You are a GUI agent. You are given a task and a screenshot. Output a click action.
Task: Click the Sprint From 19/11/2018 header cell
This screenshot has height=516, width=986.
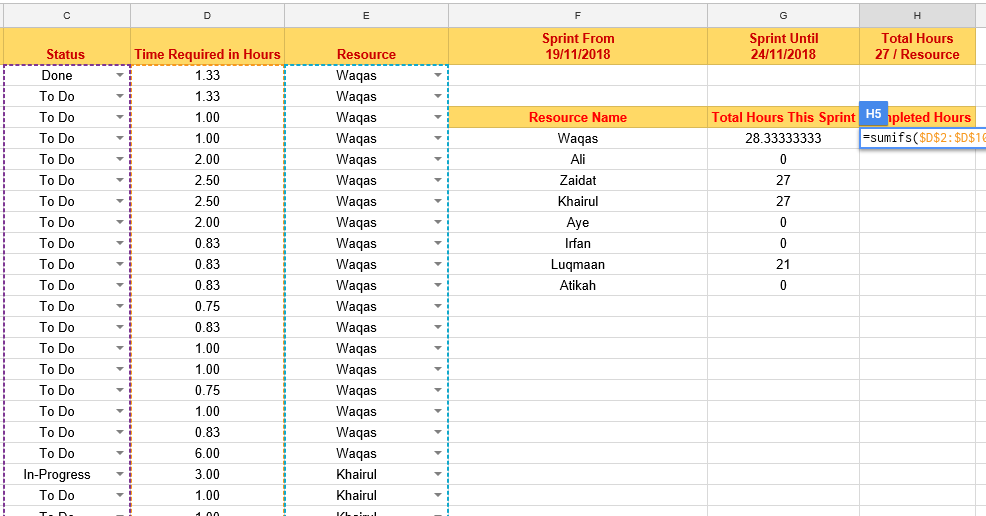[x=578, y=46]
